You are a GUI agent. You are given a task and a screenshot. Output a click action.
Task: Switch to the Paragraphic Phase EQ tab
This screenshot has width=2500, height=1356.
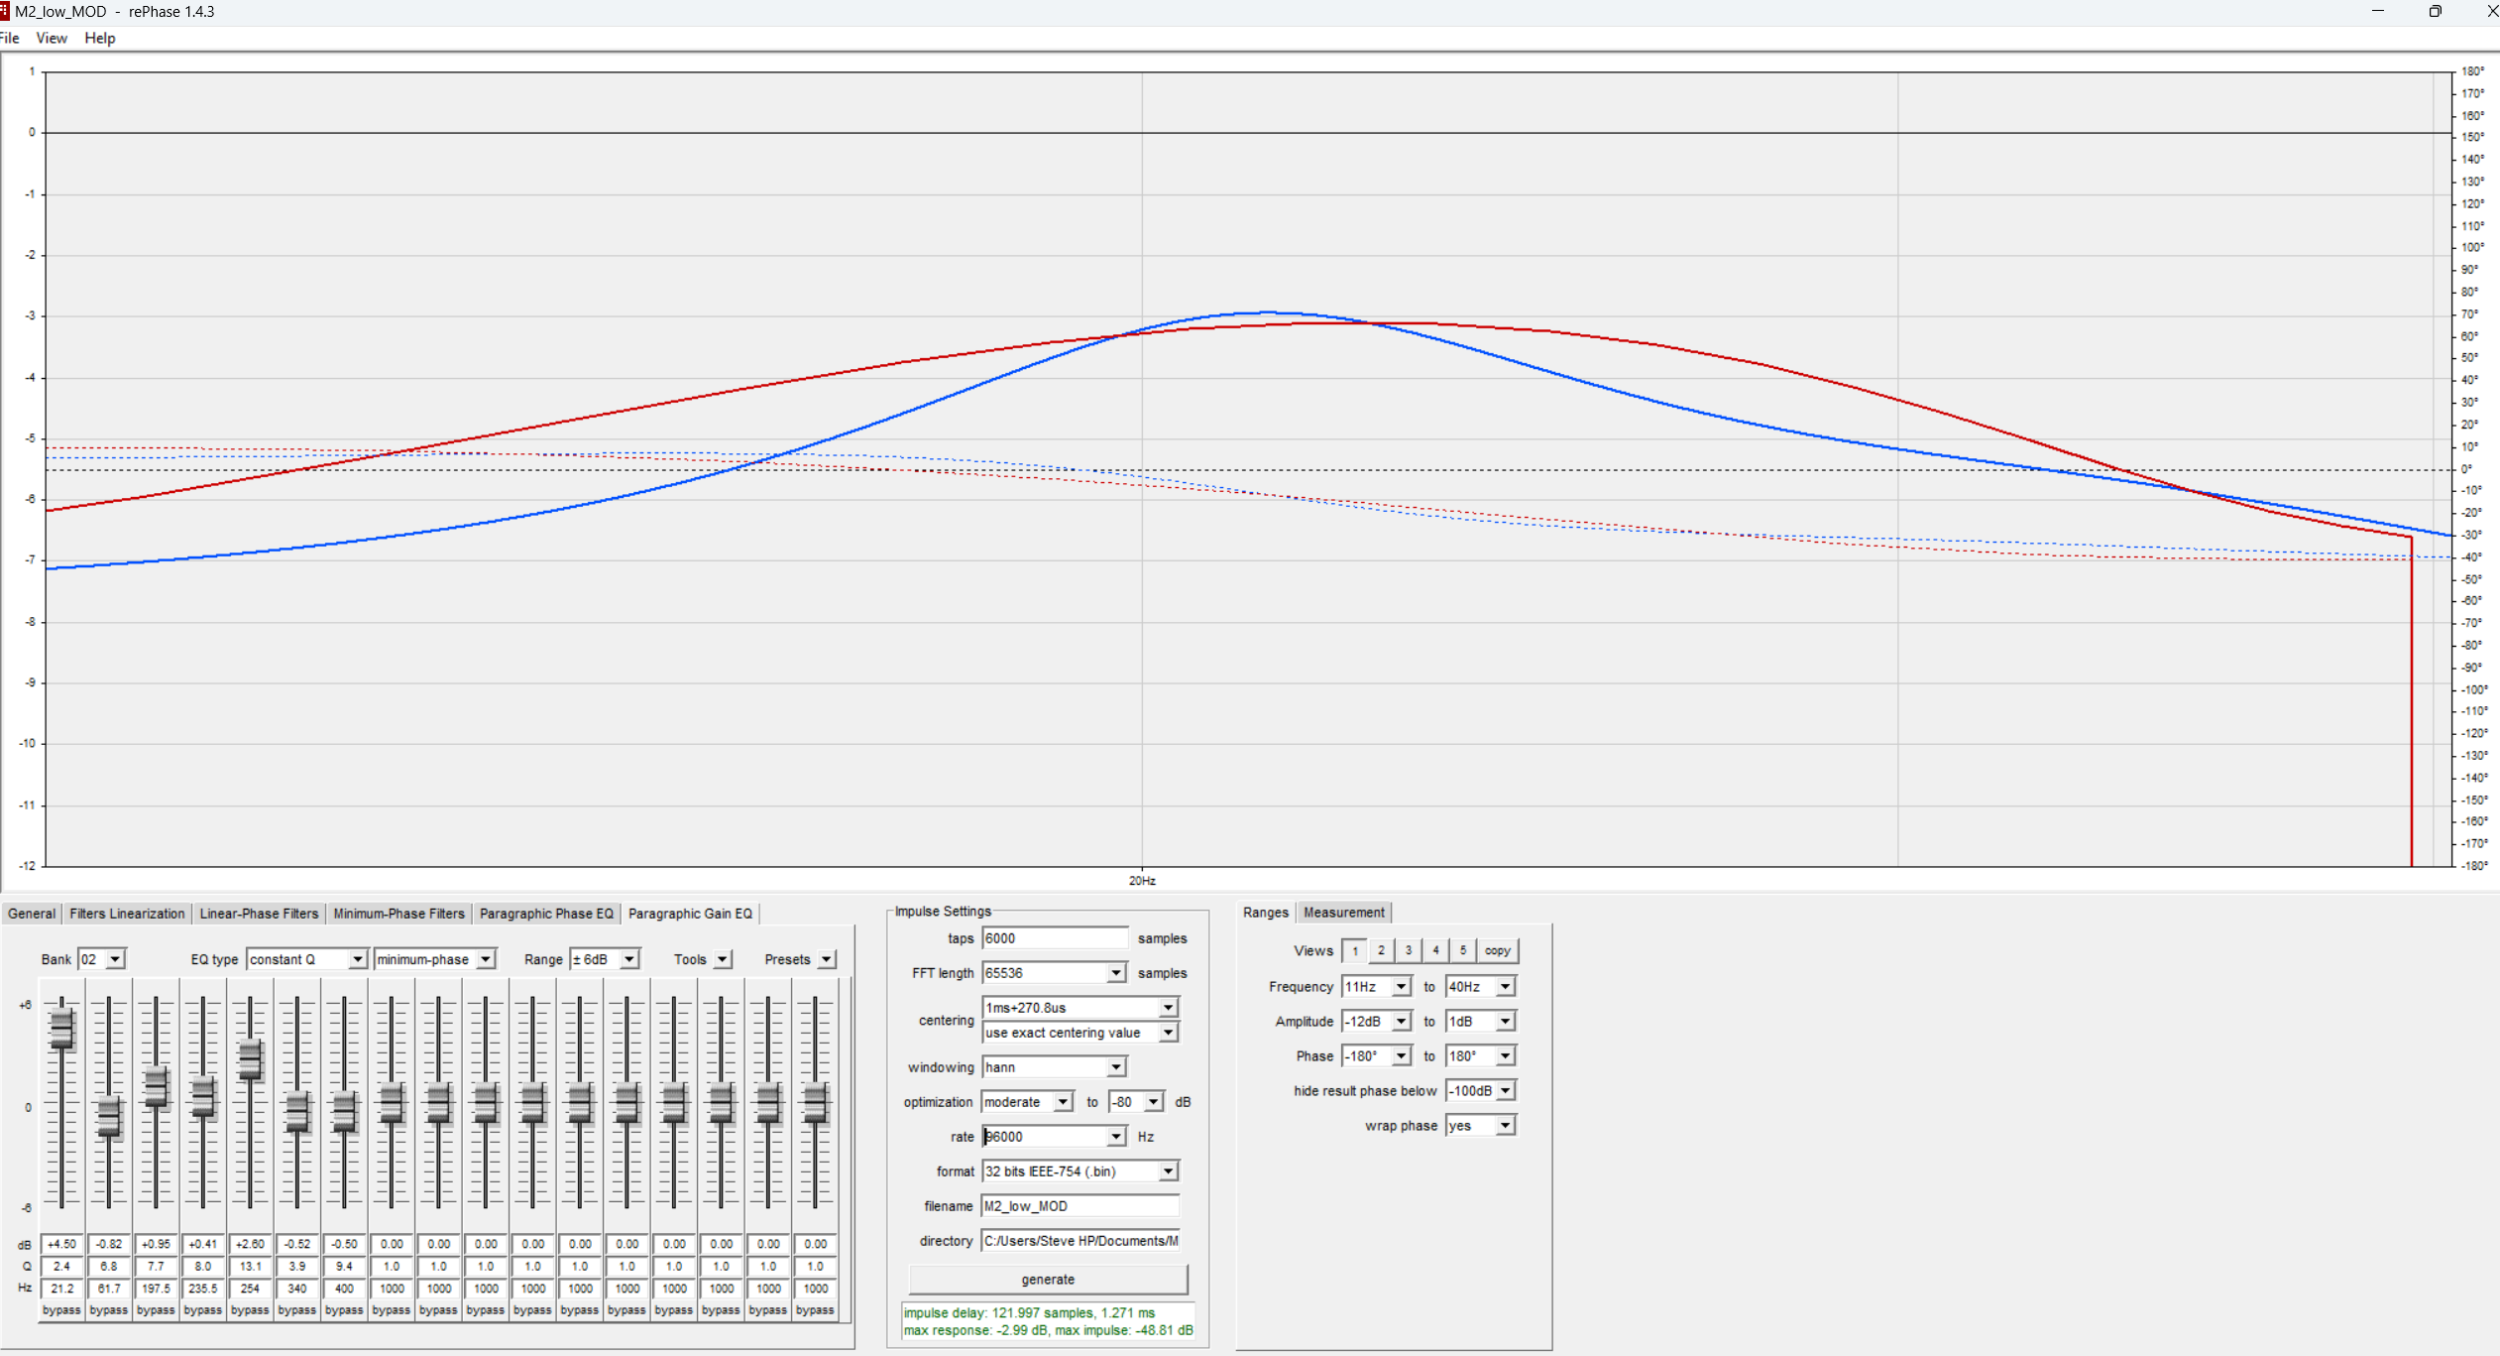click(546, 913)
